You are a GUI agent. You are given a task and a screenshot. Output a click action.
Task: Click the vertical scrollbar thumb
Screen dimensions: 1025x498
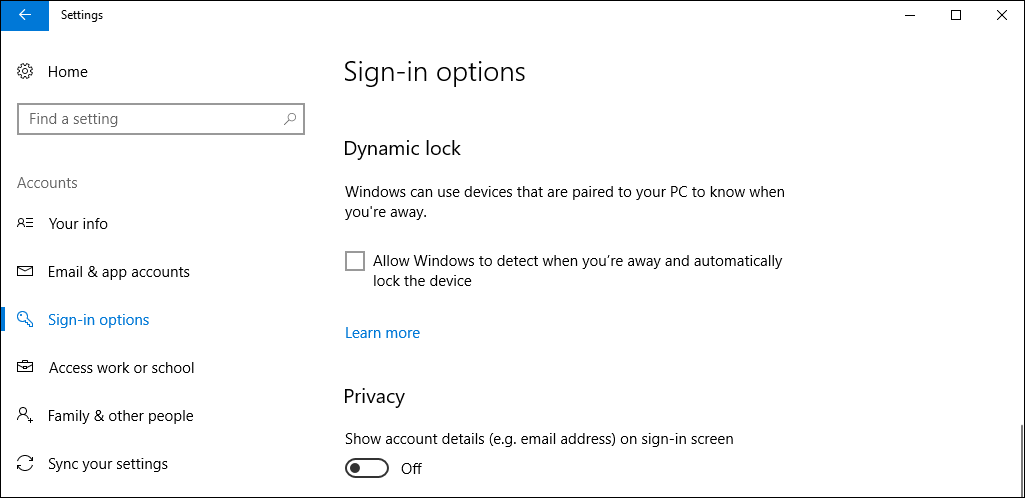pyautogui.click(x=1020, y=458)
